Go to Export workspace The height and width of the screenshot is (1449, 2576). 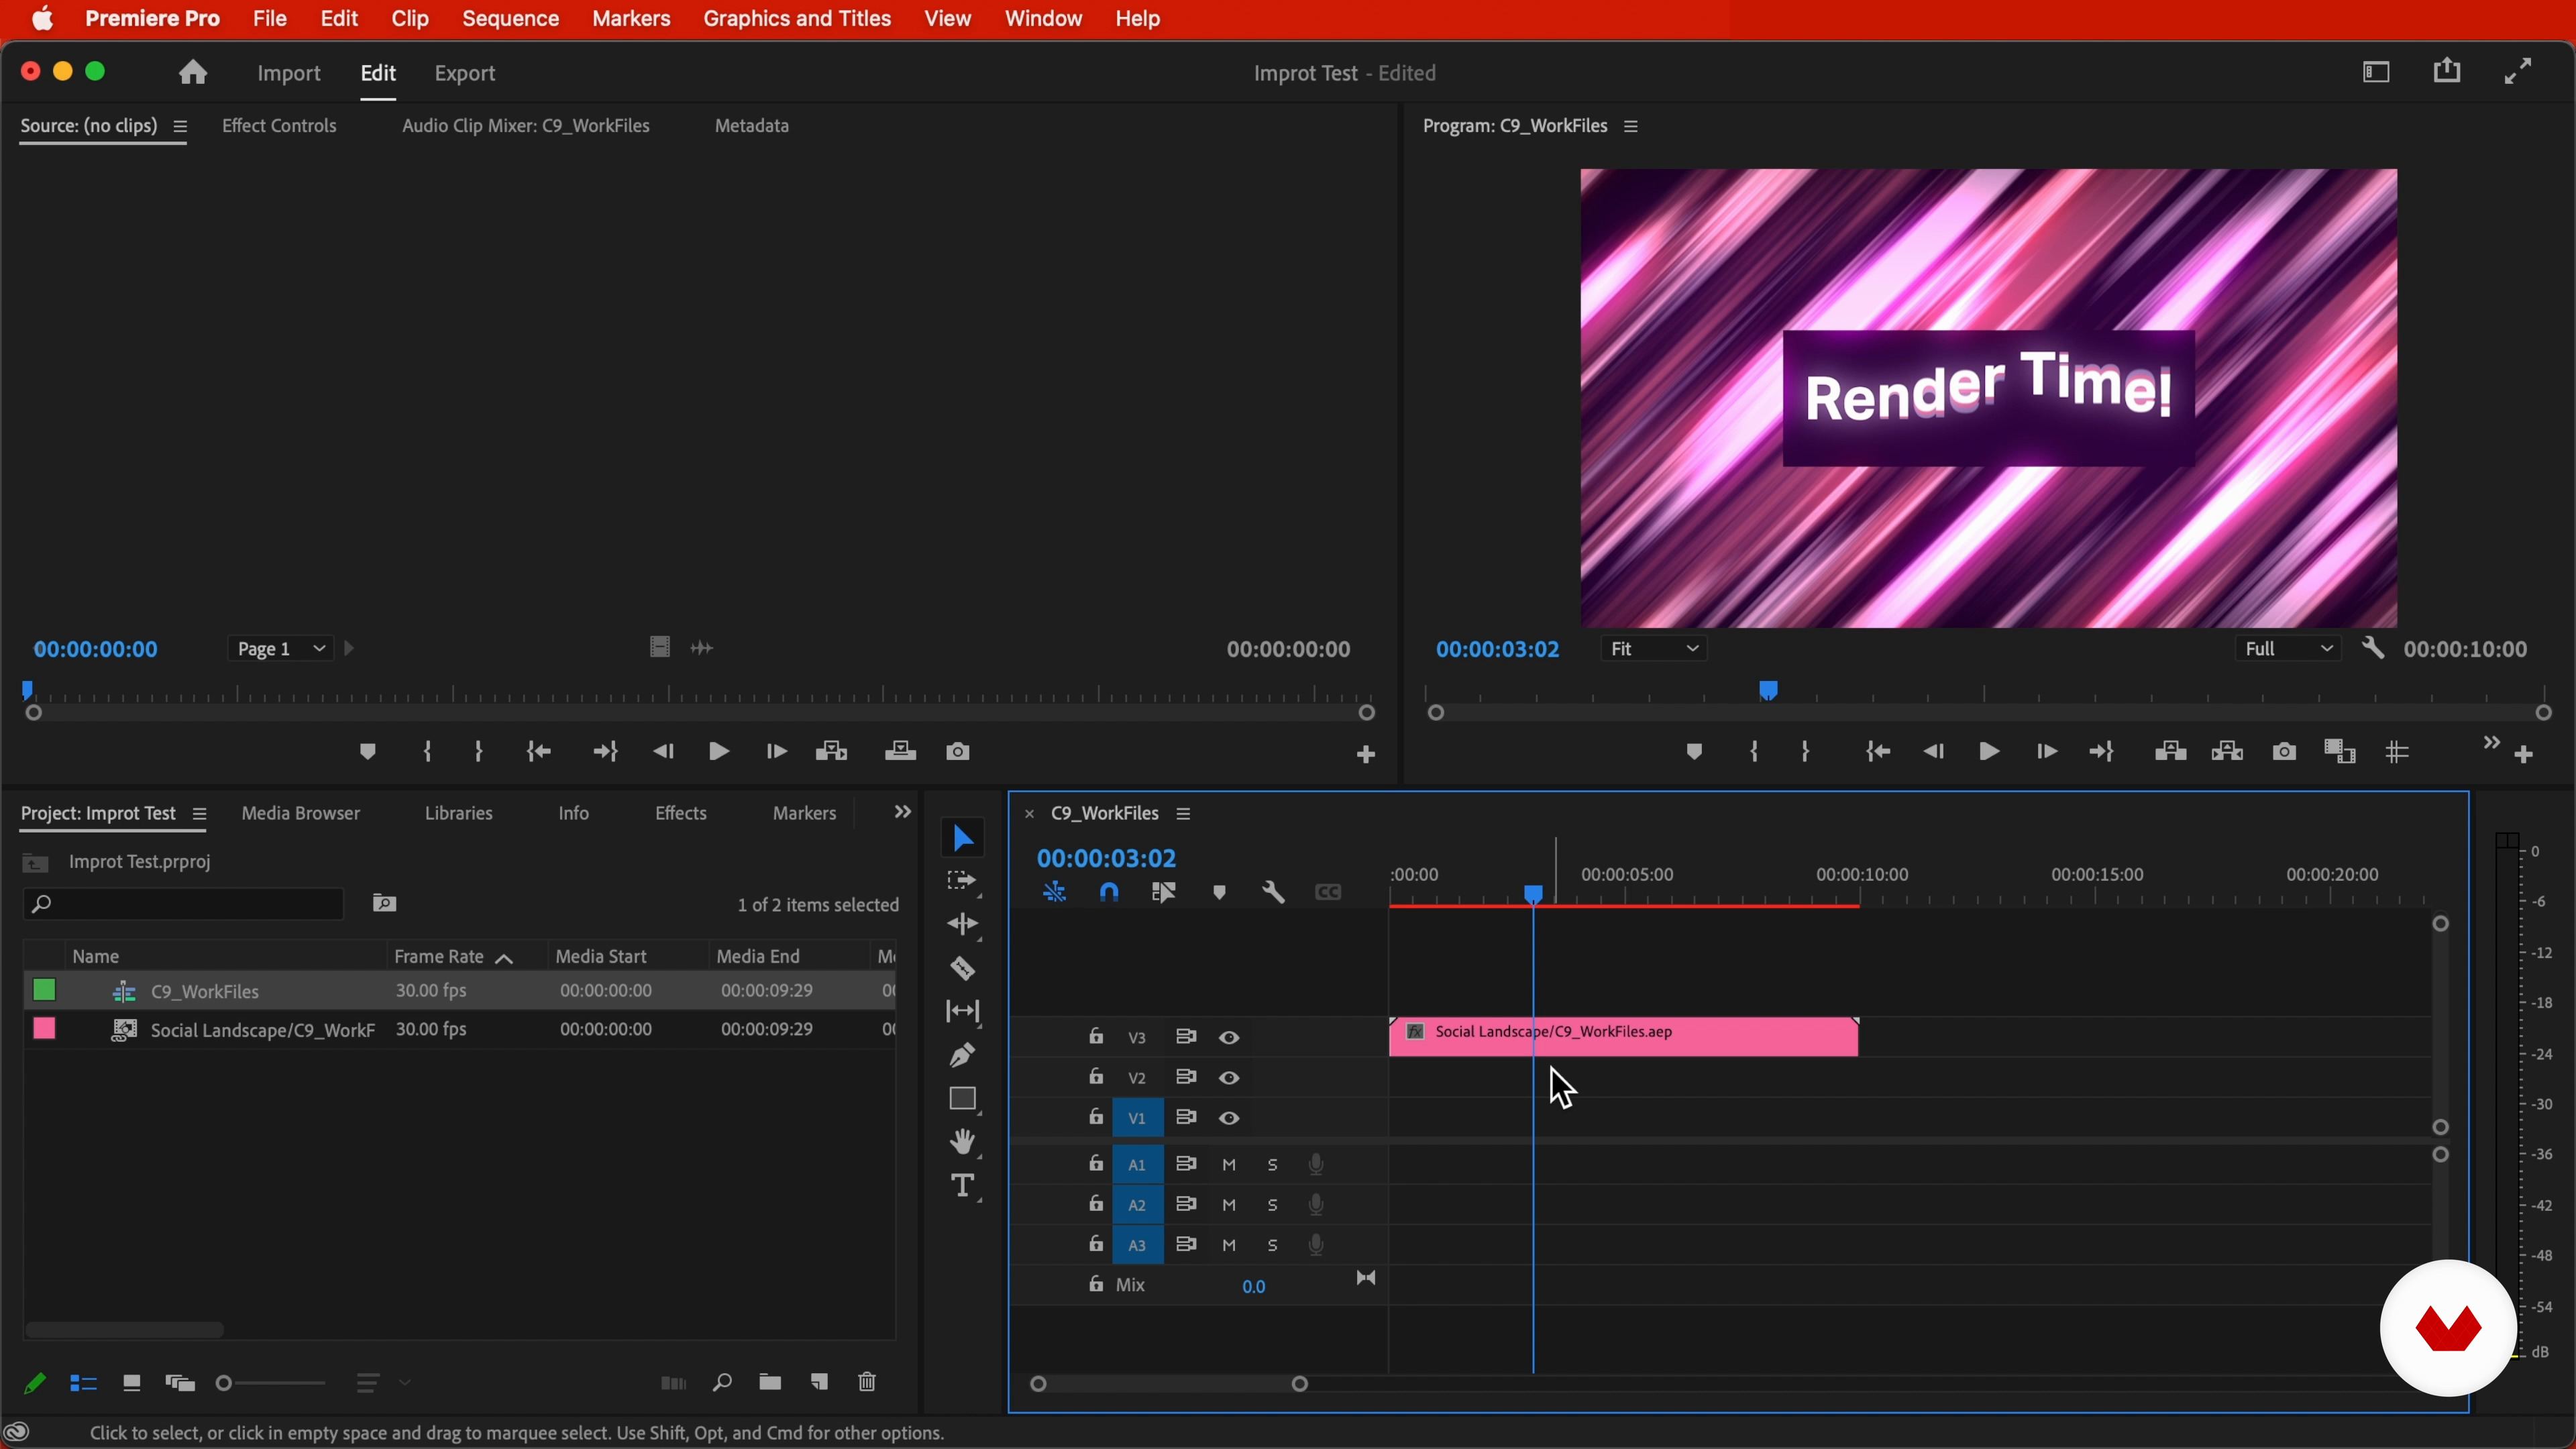(x=465, y=73)
